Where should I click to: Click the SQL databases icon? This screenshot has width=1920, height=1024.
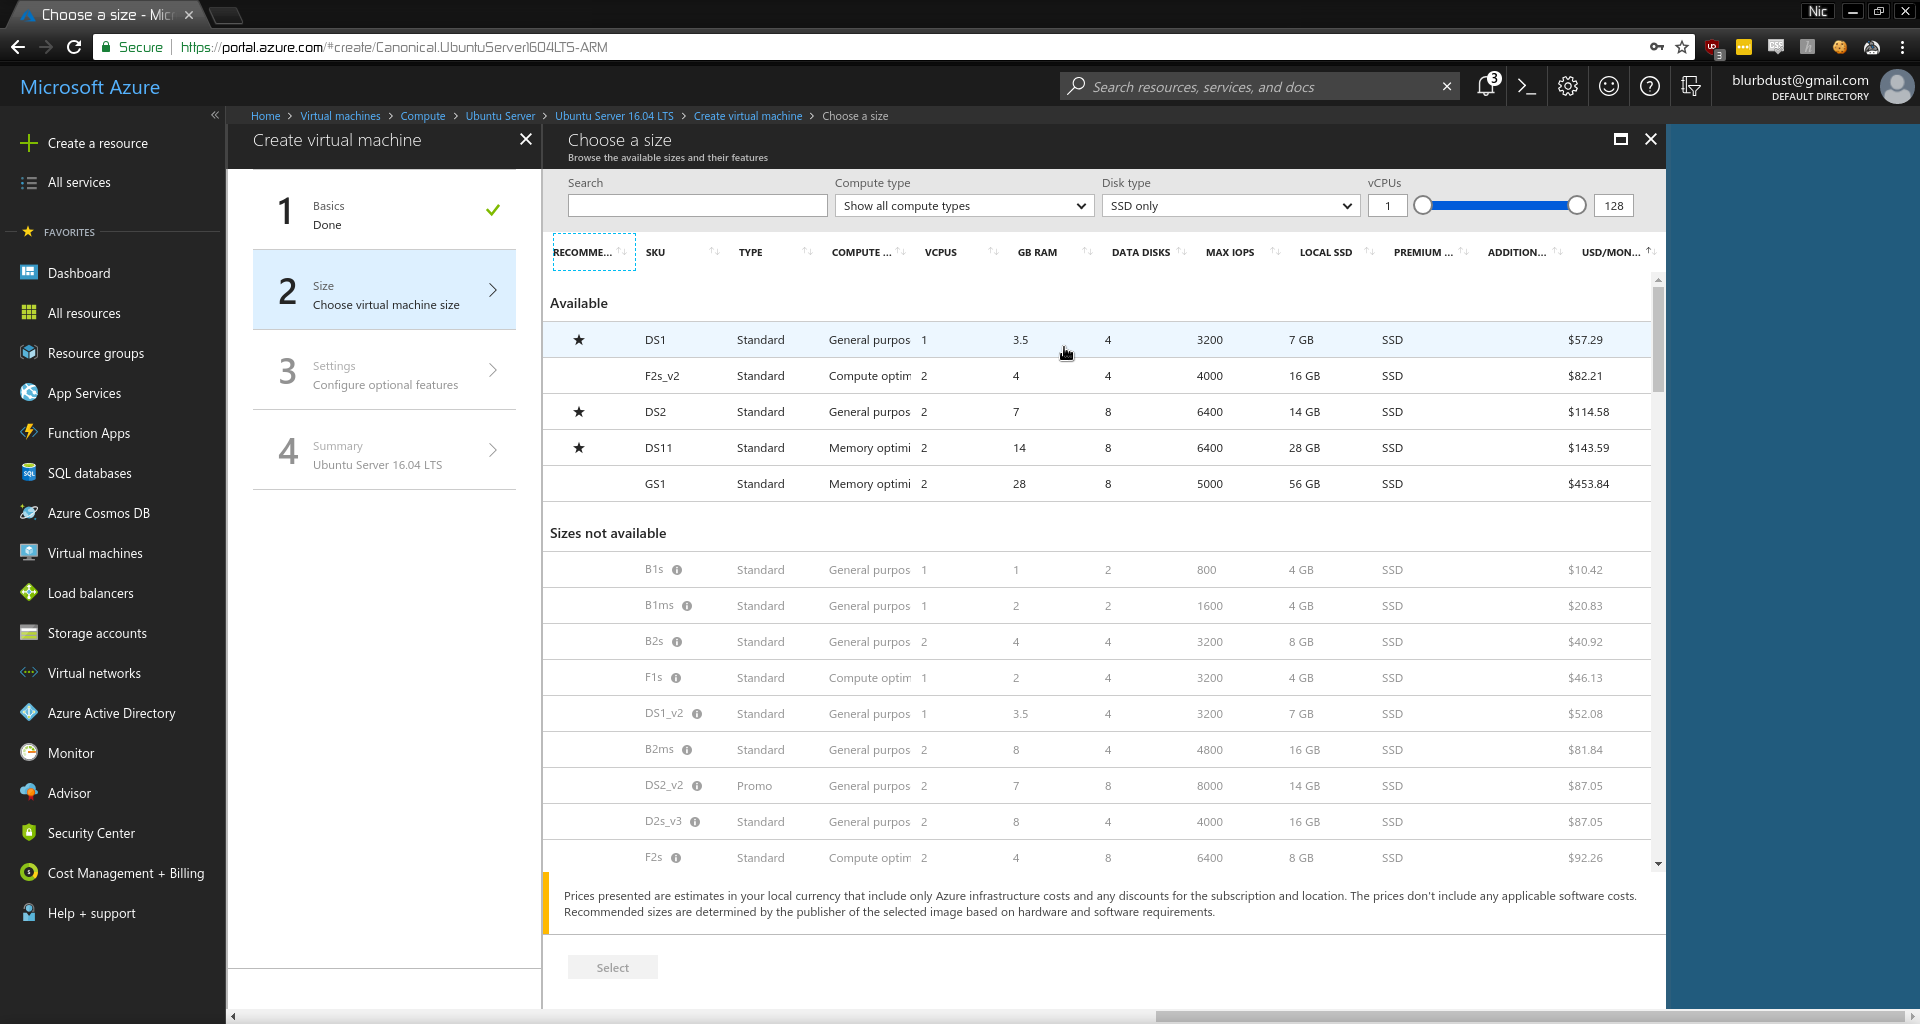pos(29,473)
